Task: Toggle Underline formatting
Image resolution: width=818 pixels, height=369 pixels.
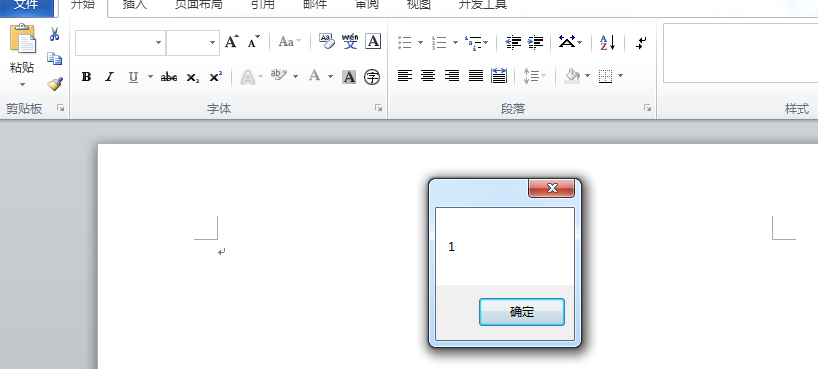Action: click(134, 77)
